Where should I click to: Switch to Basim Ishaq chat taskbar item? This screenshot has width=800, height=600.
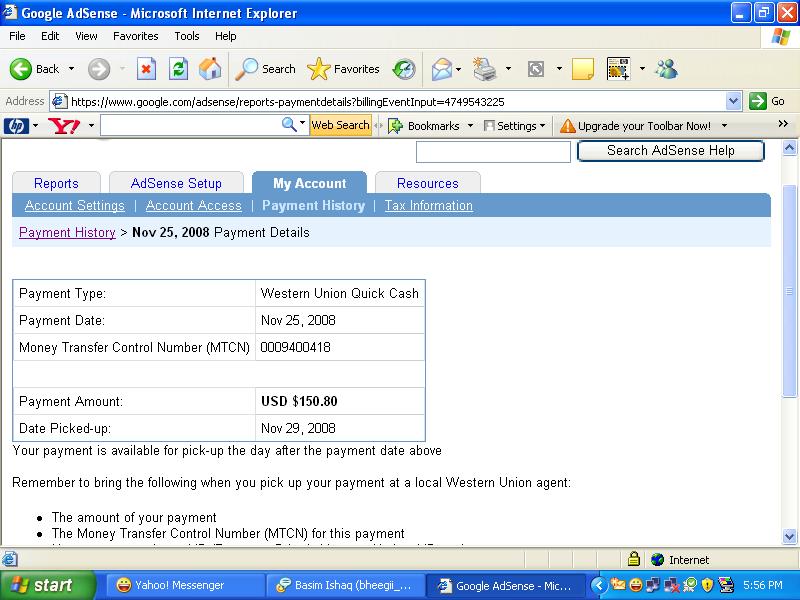click(x=345, y=585)
